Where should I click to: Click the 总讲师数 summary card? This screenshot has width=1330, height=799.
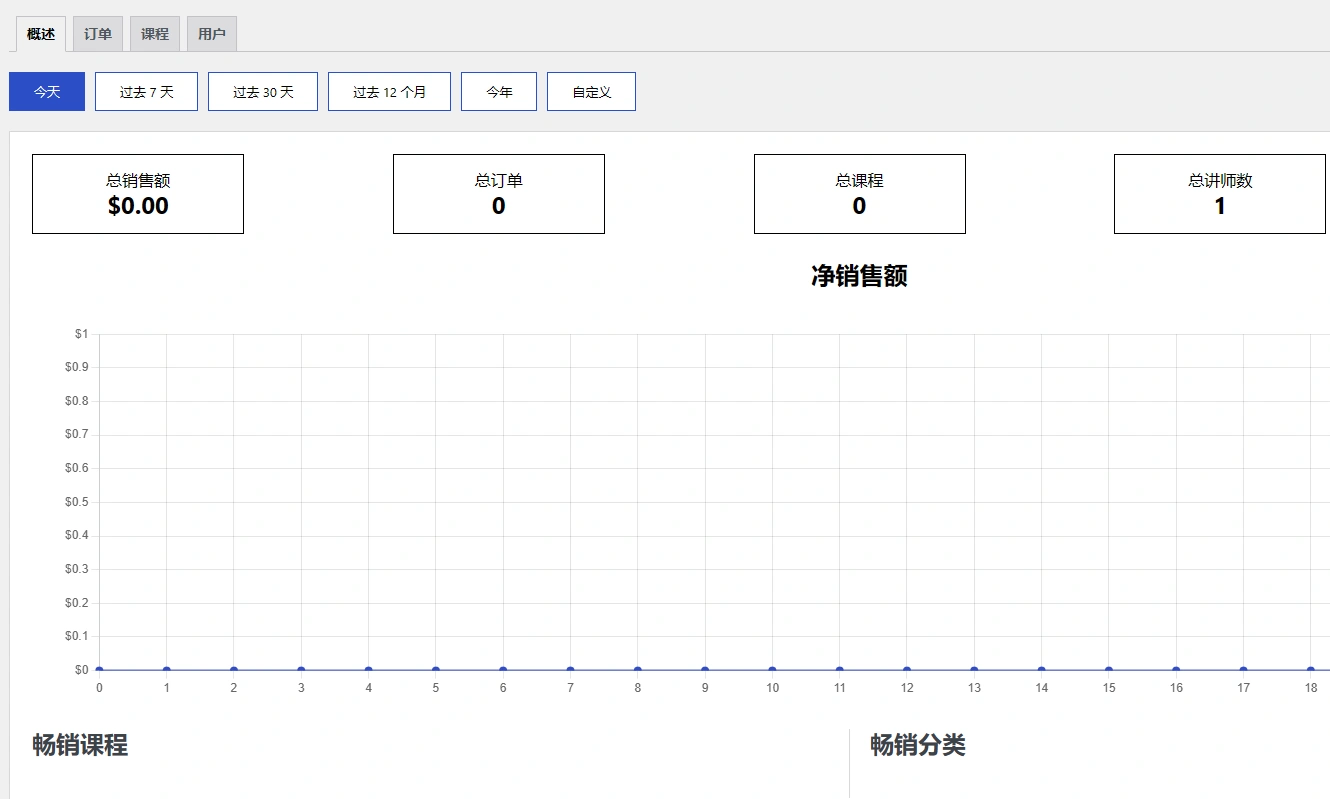coord(1220,194)
